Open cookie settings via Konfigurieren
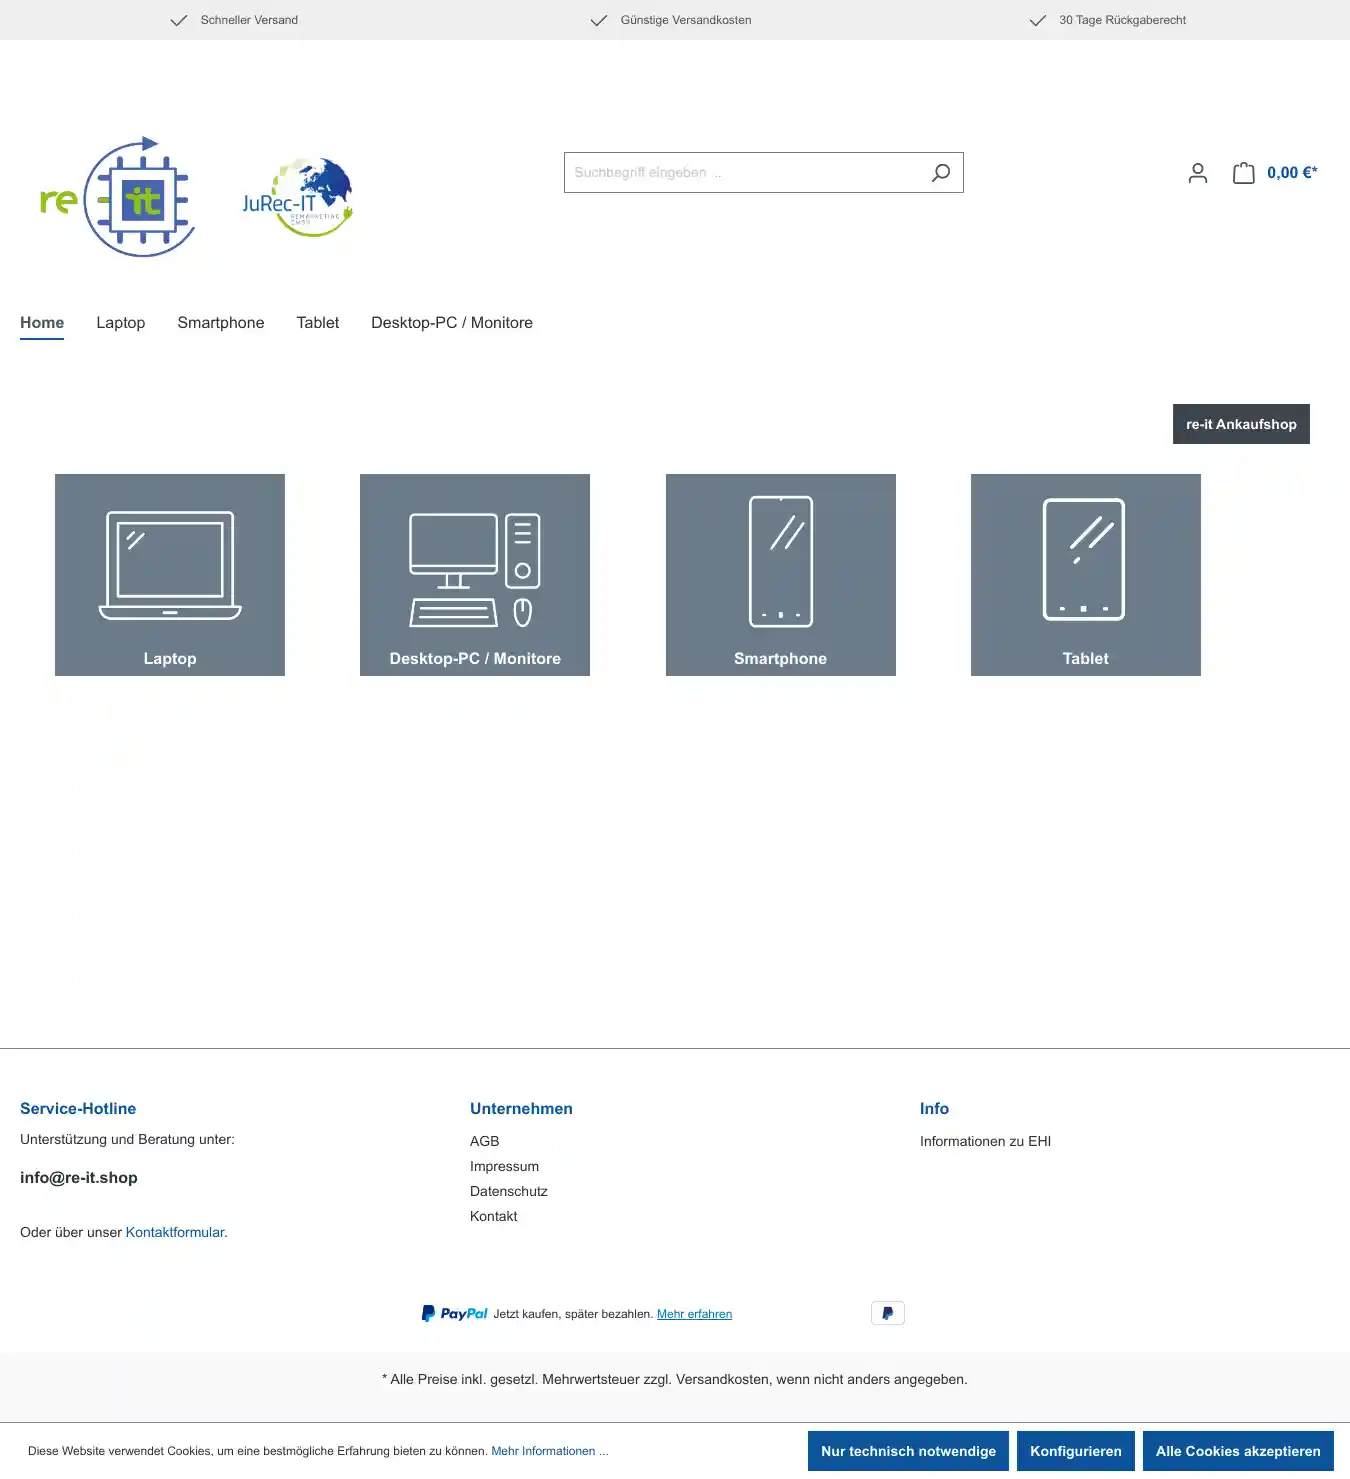The width and height of the screenshot is (1350, 1479). pos(1075,1451)
